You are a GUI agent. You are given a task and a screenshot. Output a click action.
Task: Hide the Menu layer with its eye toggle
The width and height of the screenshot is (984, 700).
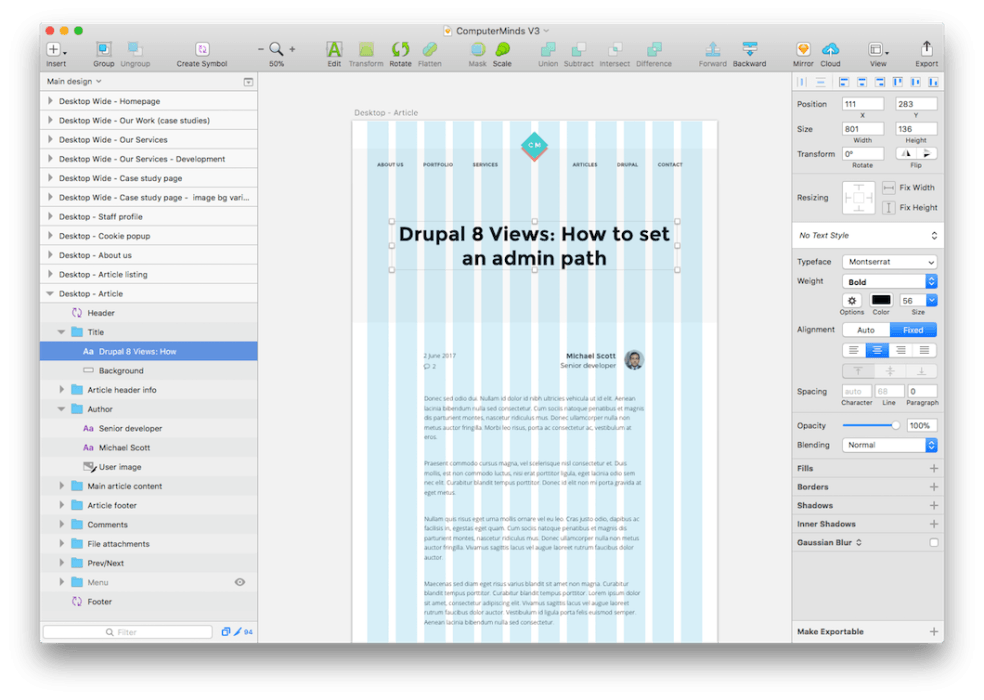238,582
